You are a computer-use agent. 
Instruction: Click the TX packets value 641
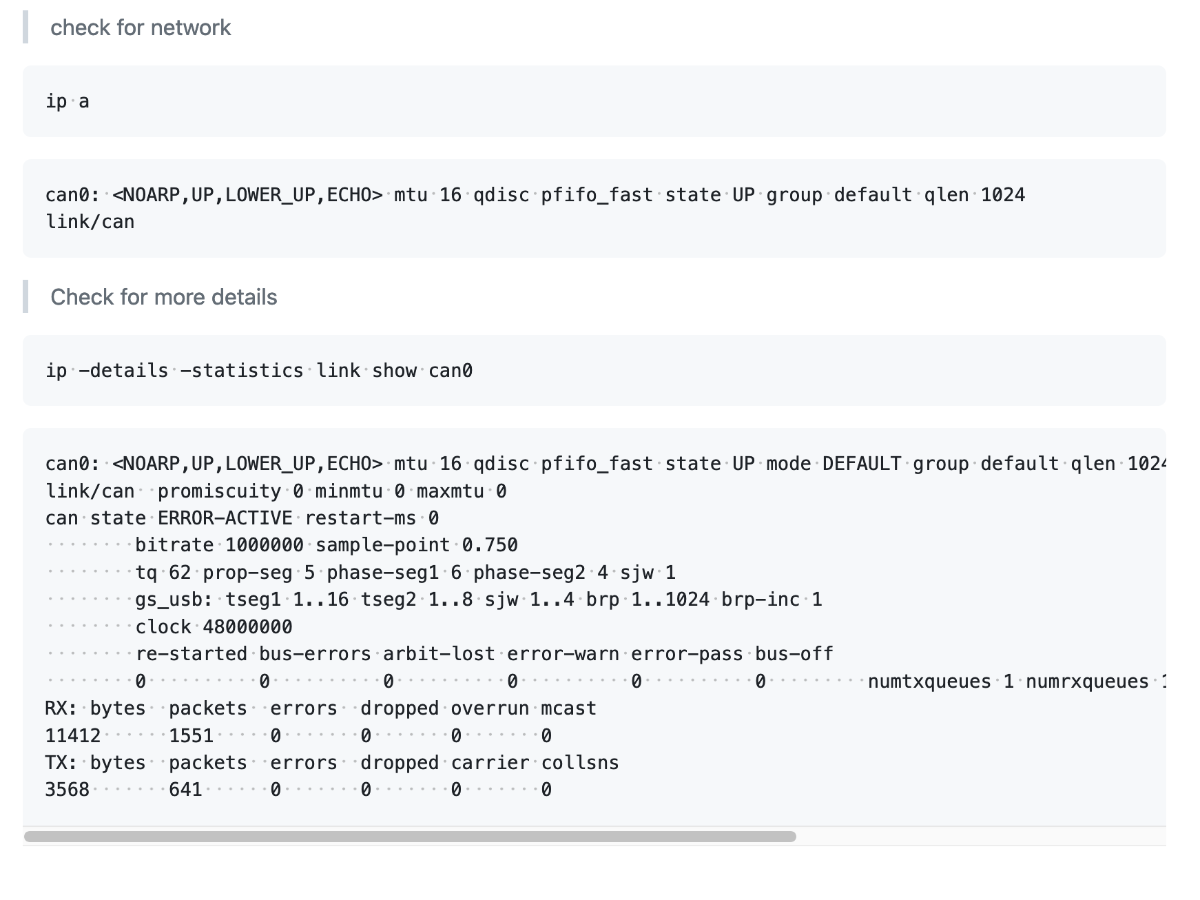185,790
